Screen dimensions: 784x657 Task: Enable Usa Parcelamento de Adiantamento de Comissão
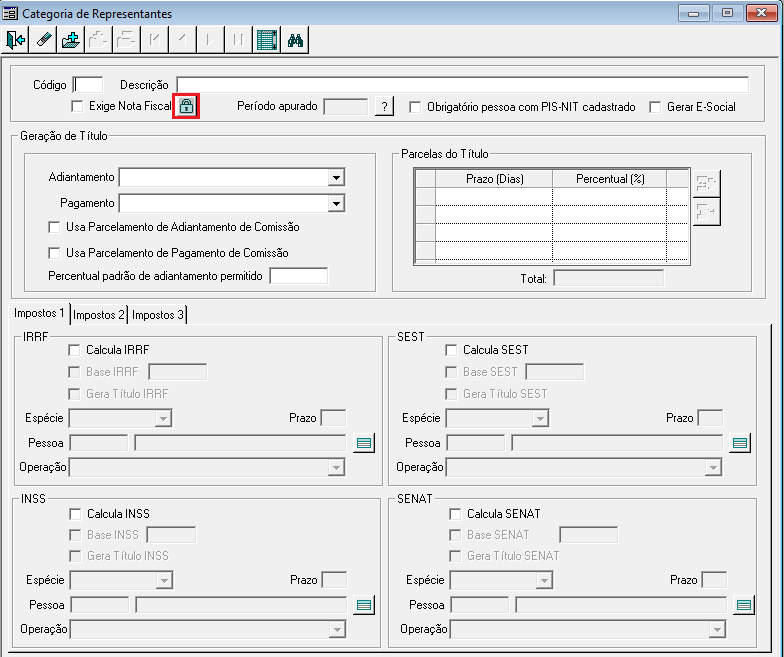point(54,227)
